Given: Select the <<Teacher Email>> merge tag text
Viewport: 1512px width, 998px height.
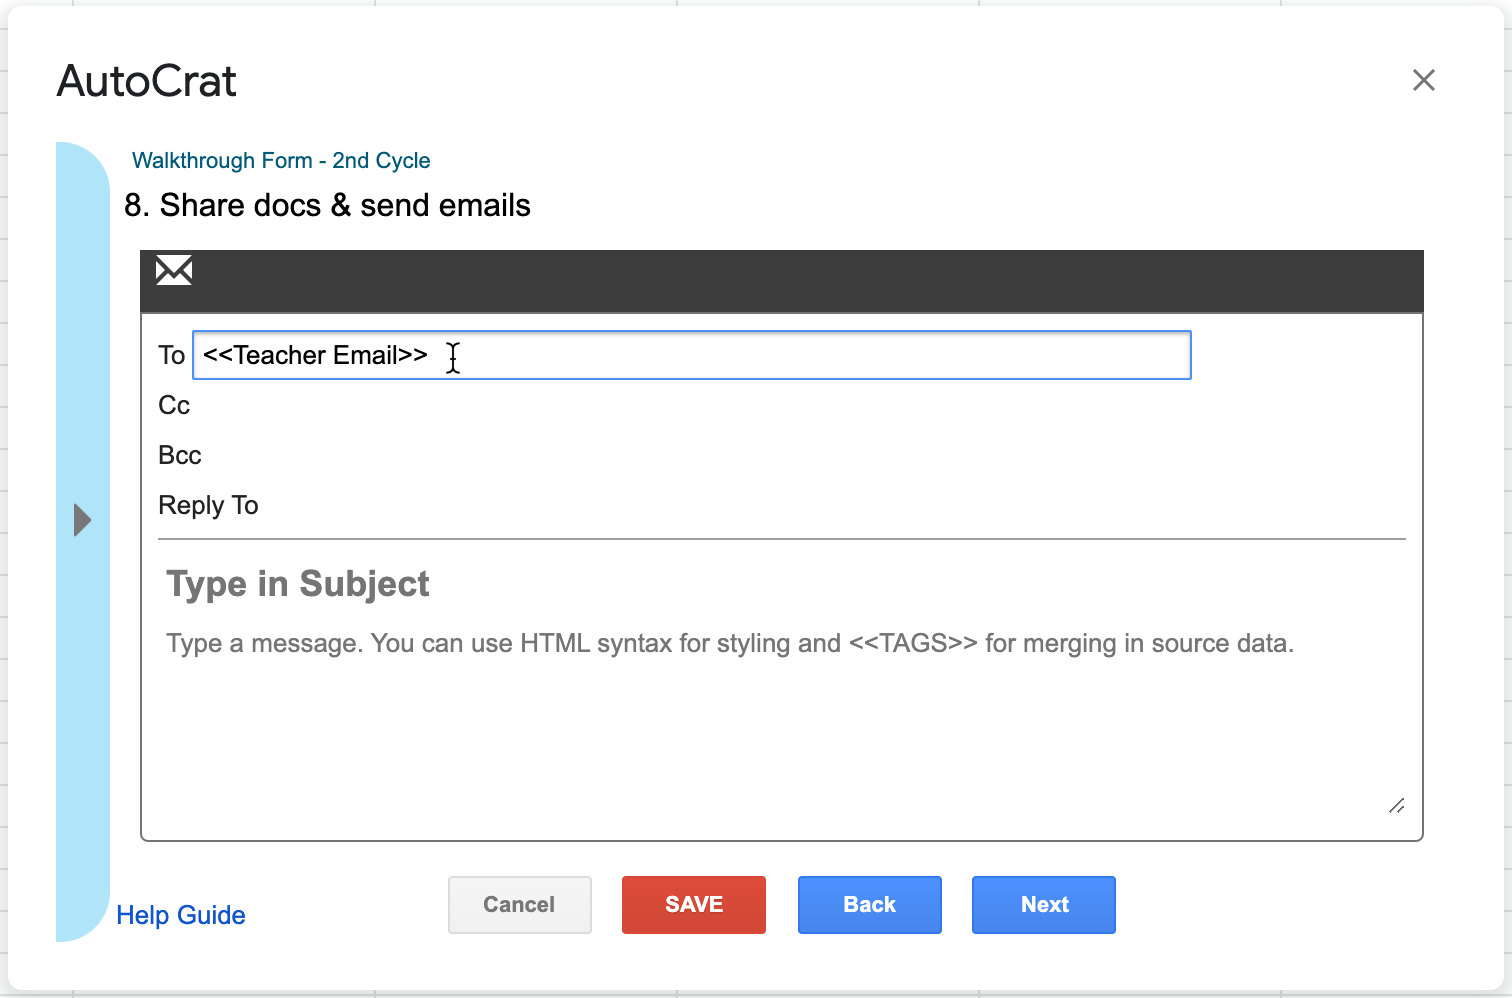Looking at the screenshot, I should point(313,355).
